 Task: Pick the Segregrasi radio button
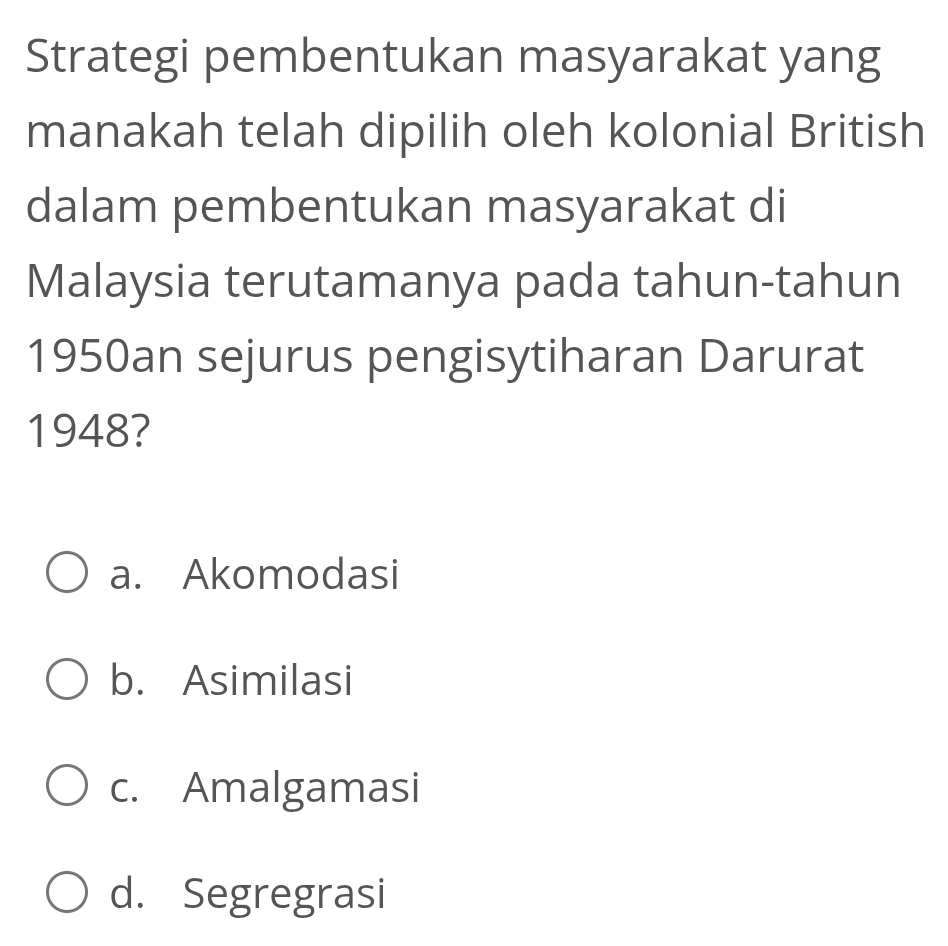68,892
